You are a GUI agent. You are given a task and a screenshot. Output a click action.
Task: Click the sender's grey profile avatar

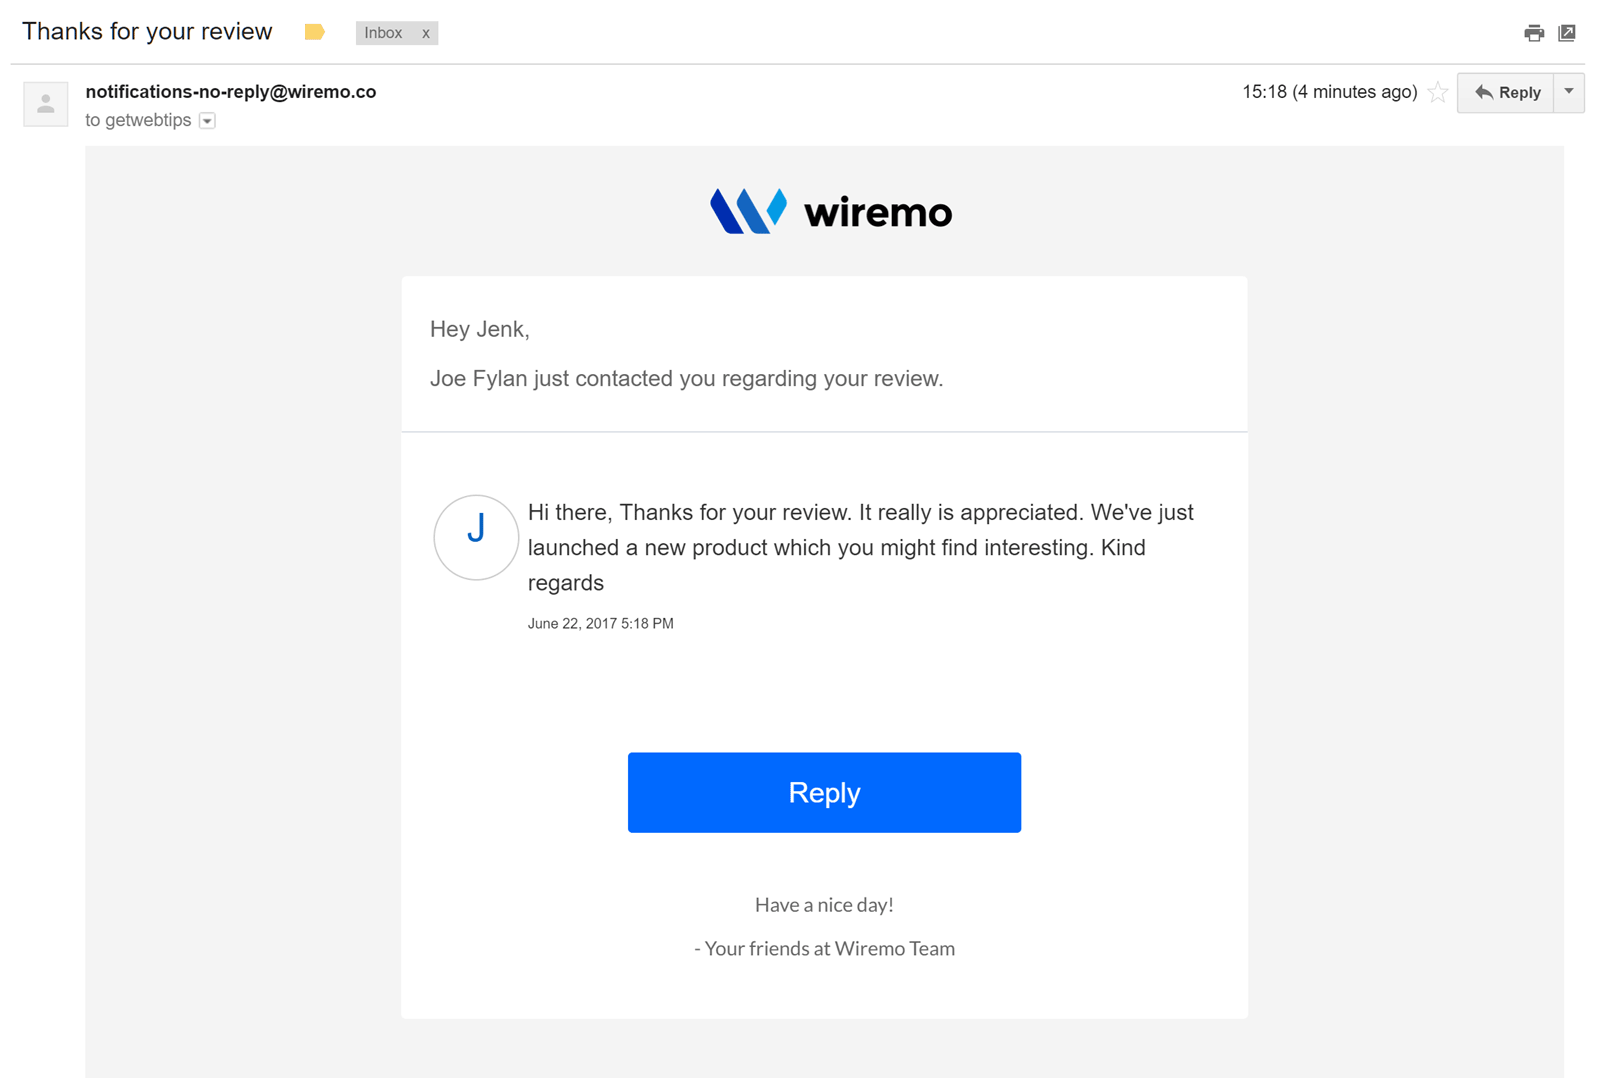click(x=46, y=104)
